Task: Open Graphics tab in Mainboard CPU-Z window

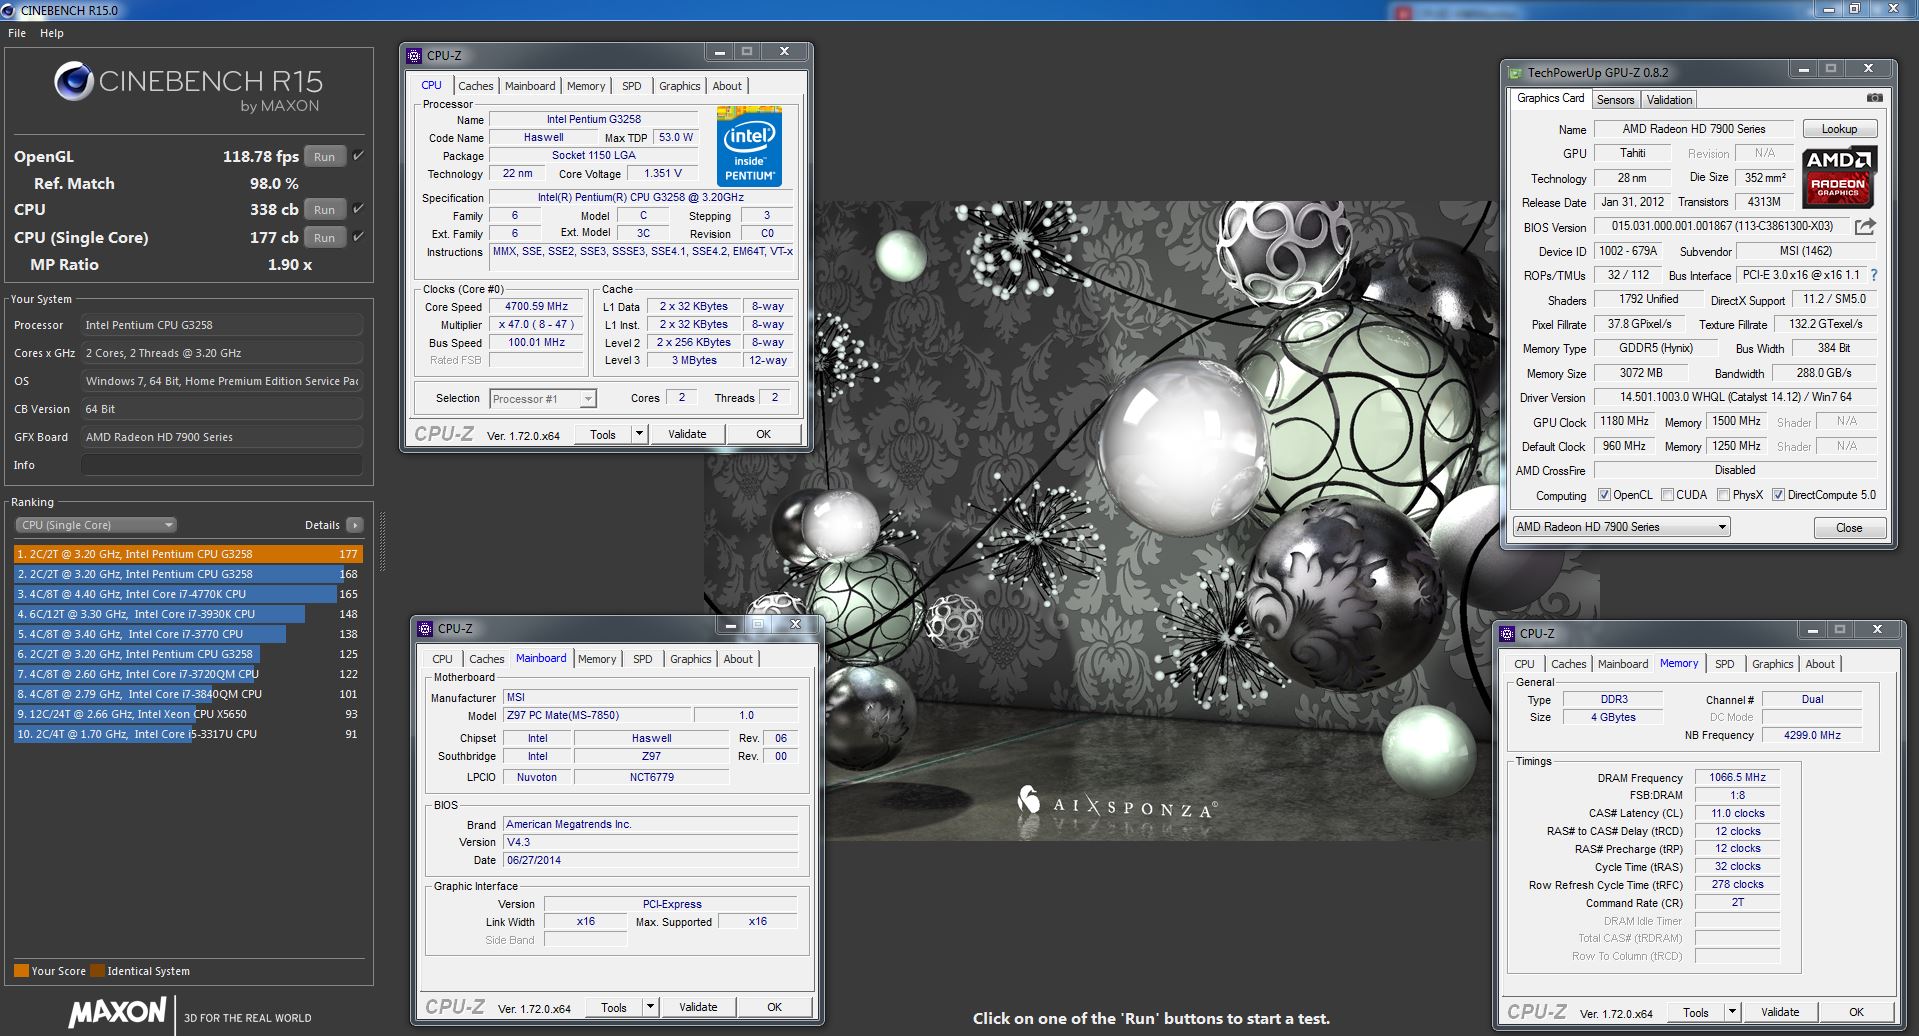Action: point(690,659)
